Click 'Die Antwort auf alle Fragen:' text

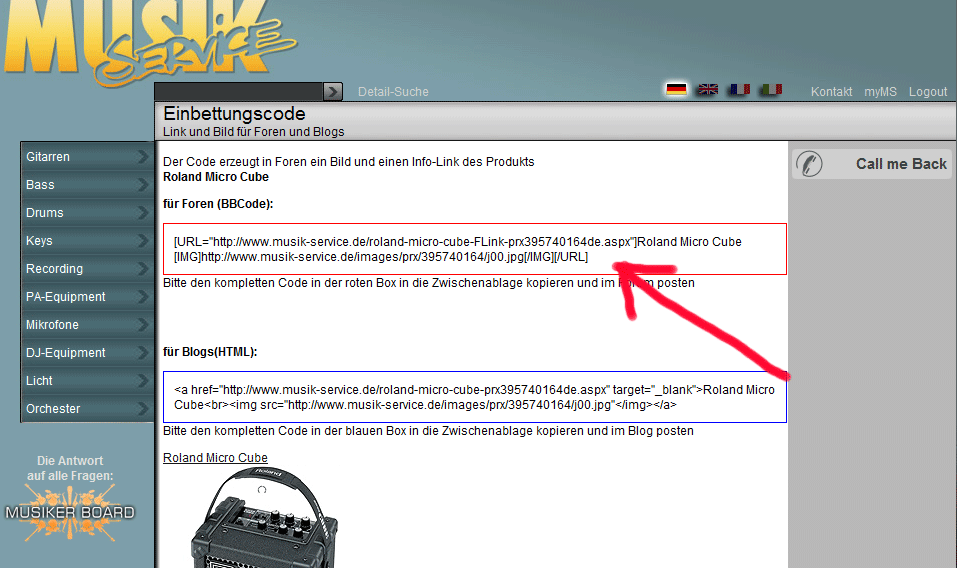point(70,468)
